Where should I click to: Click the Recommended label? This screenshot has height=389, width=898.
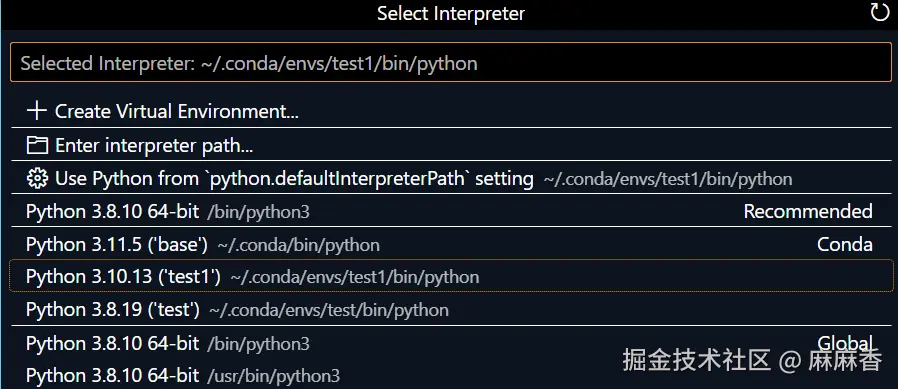[808, 211]
